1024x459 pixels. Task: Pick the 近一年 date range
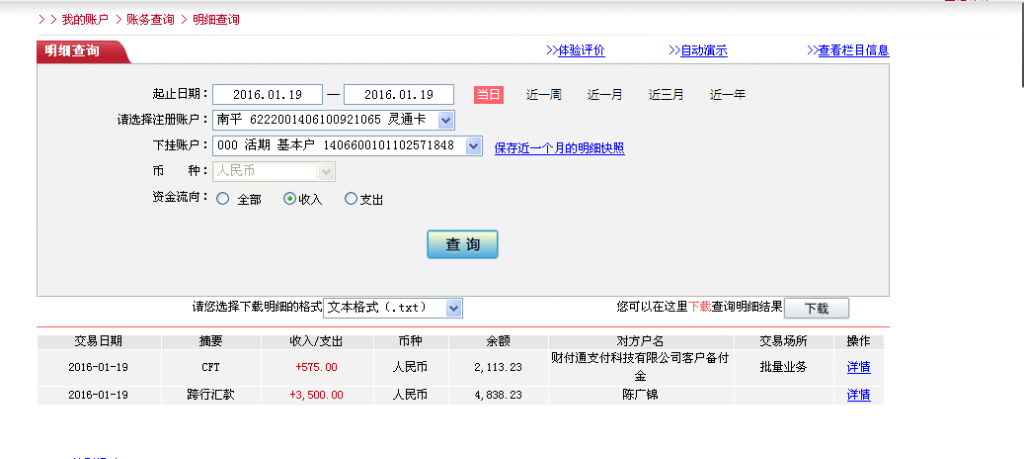pos(727,95)
